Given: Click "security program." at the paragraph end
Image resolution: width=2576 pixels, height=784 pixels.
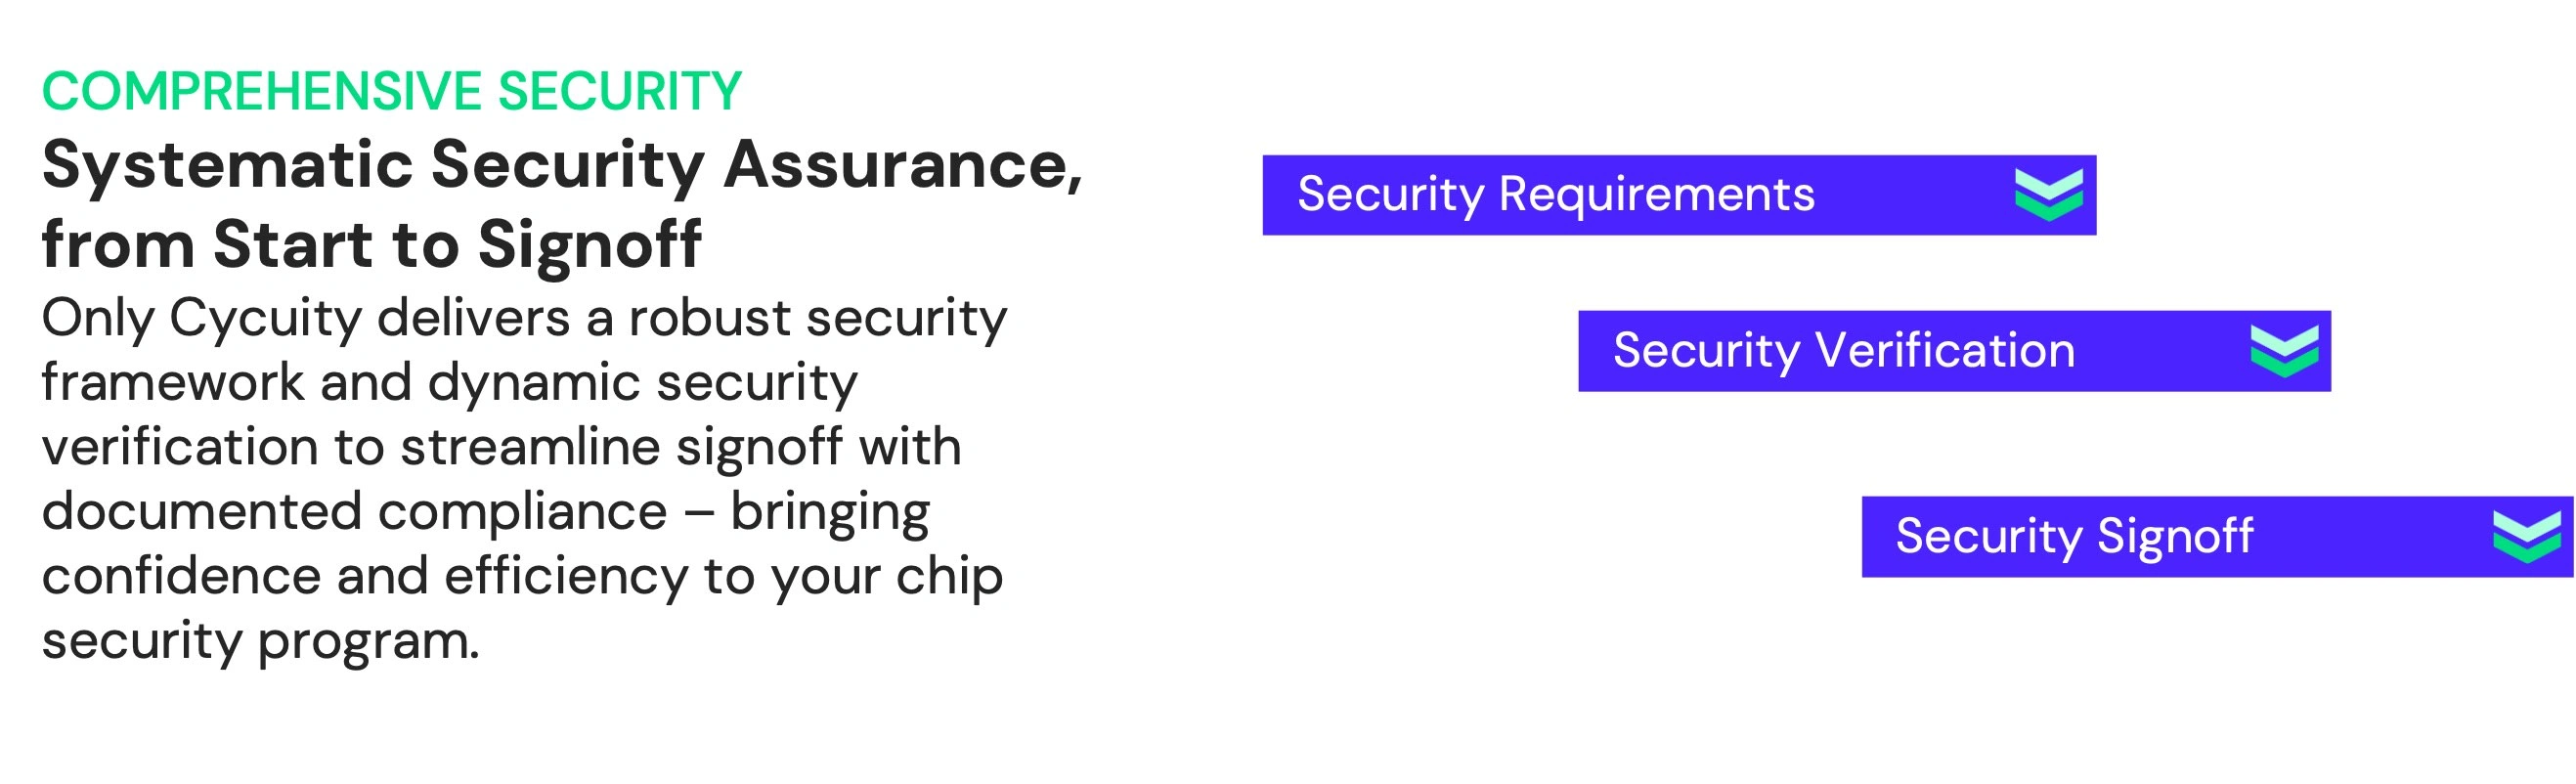Looking at the screenshot, I should click(x=260, y=641).
